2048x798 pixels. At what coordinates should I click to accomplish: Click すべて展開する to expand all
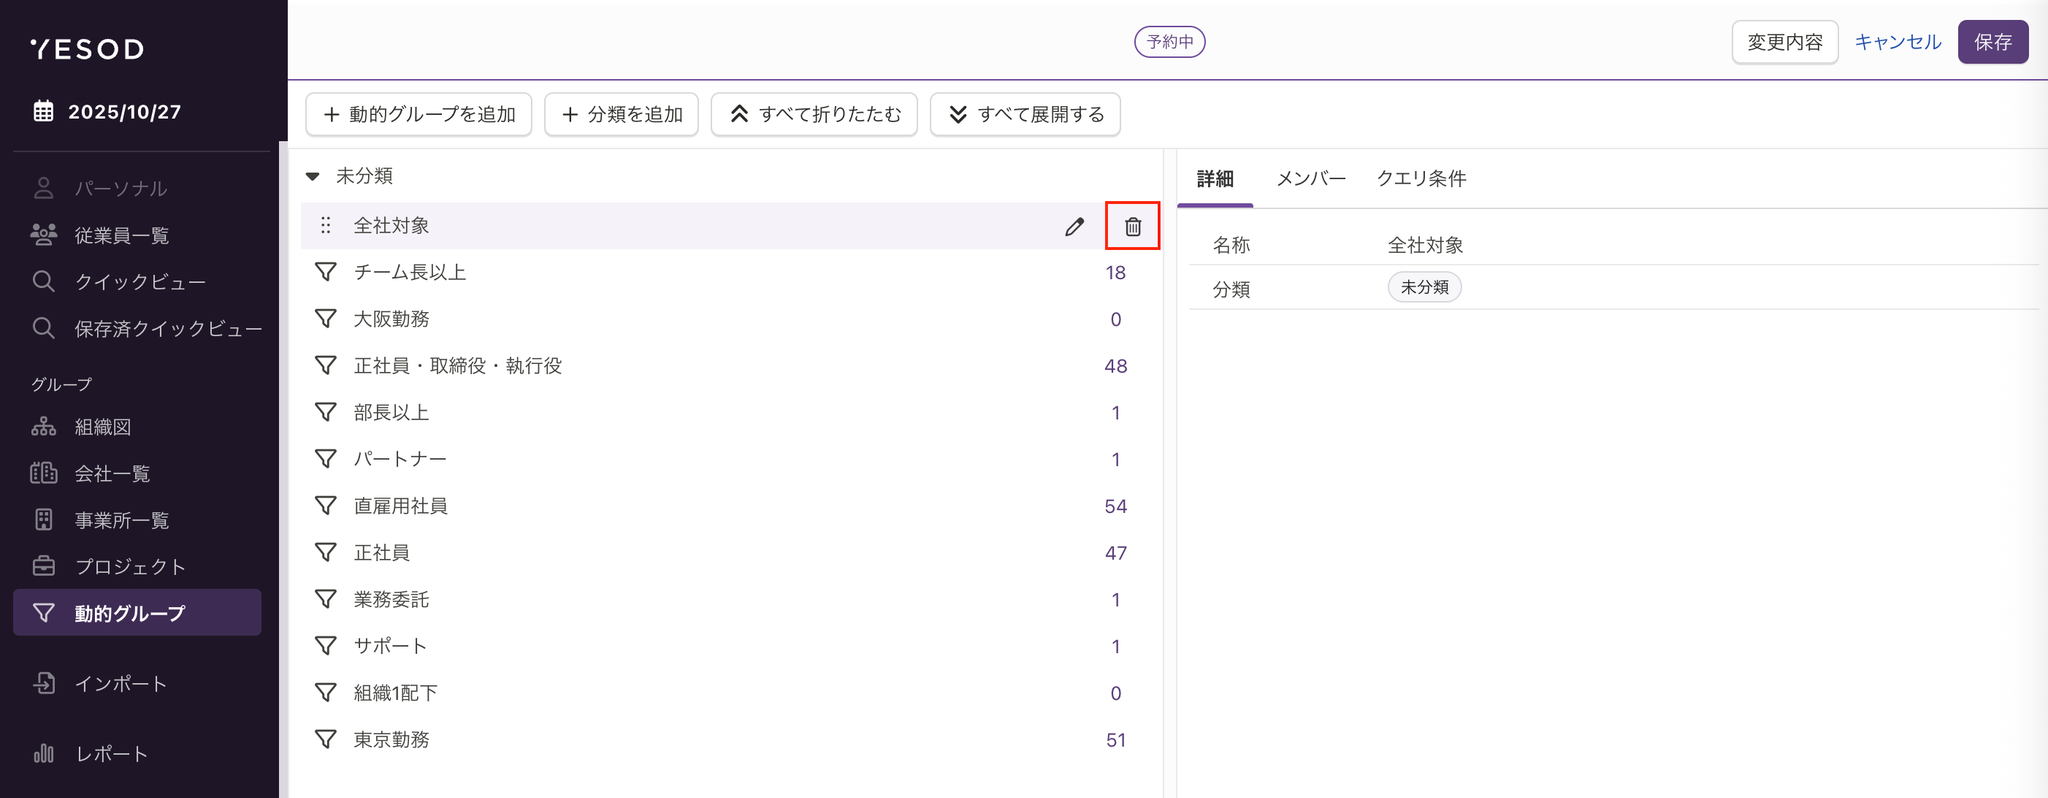point(1025,115)
